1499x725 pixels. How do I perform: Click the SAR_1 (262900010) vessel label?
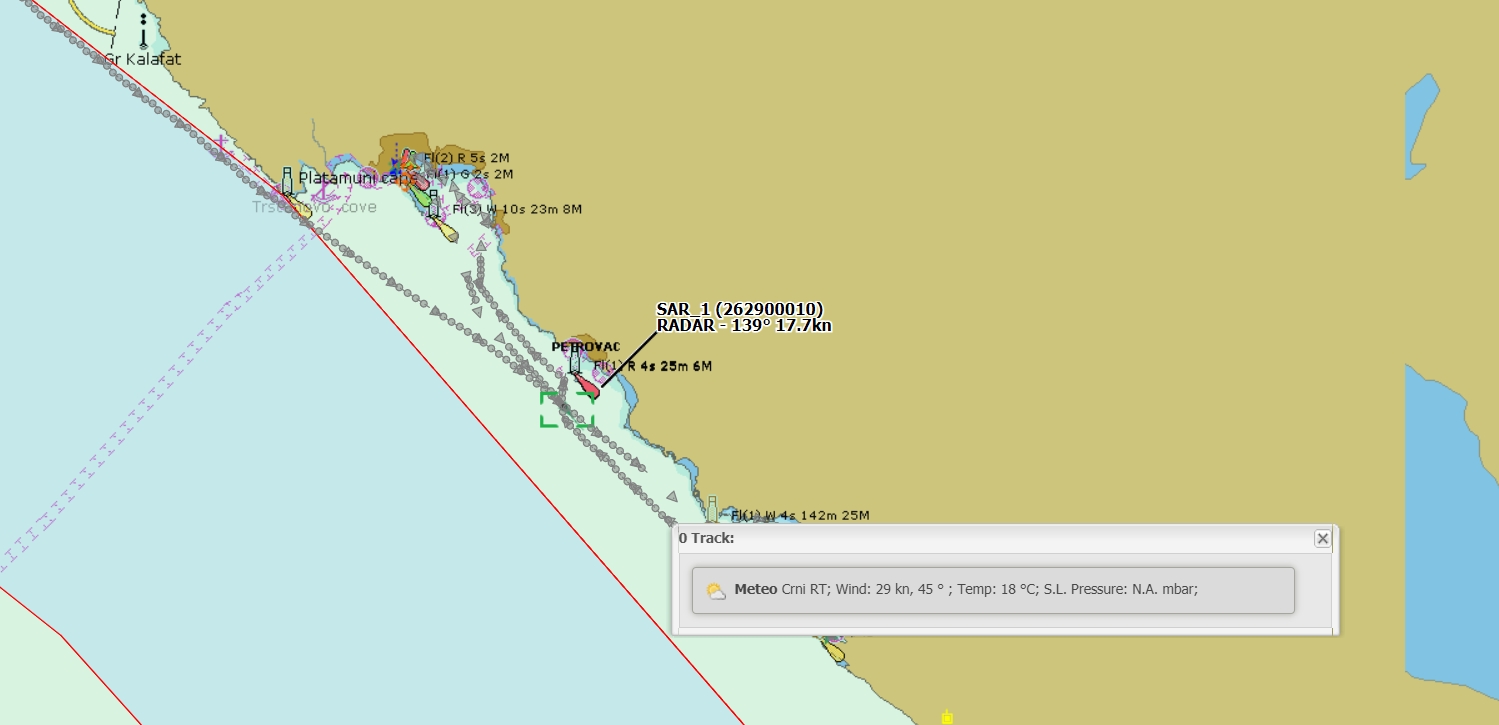point(739,309)
